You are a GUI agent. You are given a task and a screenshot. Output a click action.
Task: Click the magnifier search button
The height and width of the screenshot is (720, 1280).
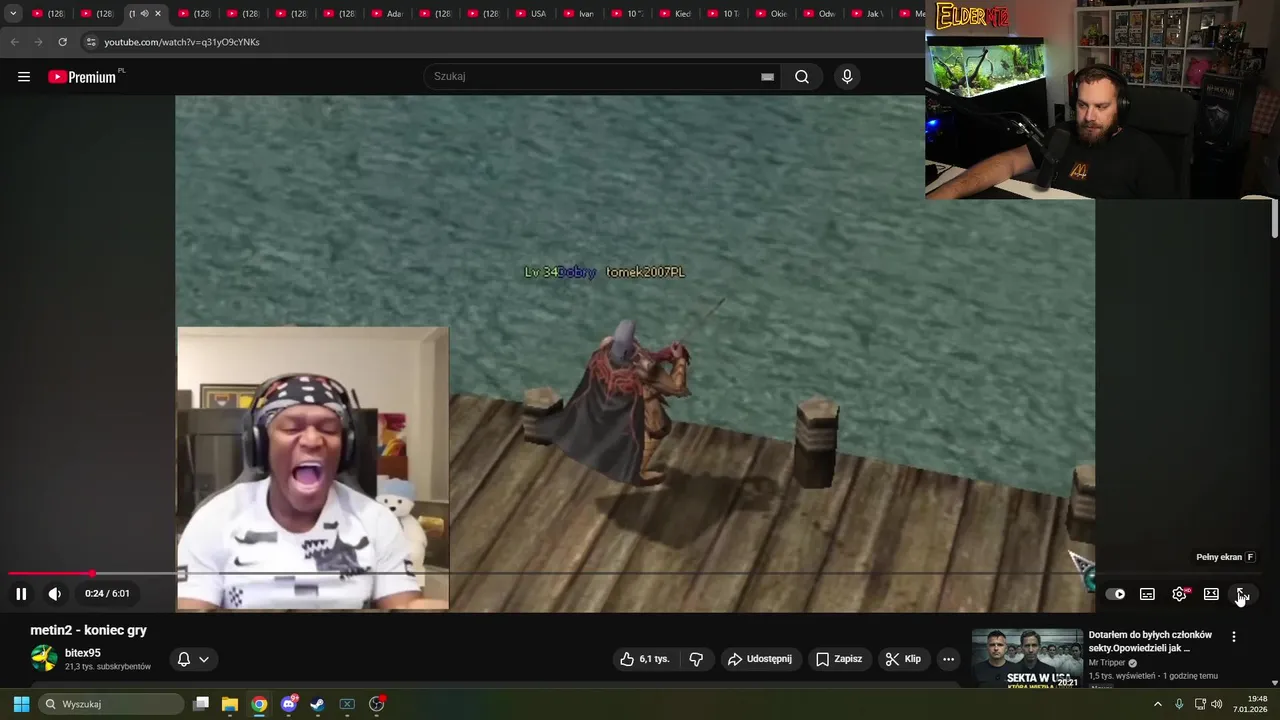point(802,77)
